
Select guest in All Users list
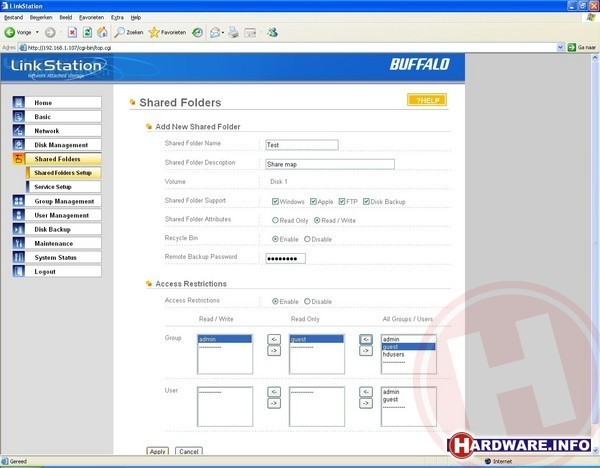(x=408, y=399)
